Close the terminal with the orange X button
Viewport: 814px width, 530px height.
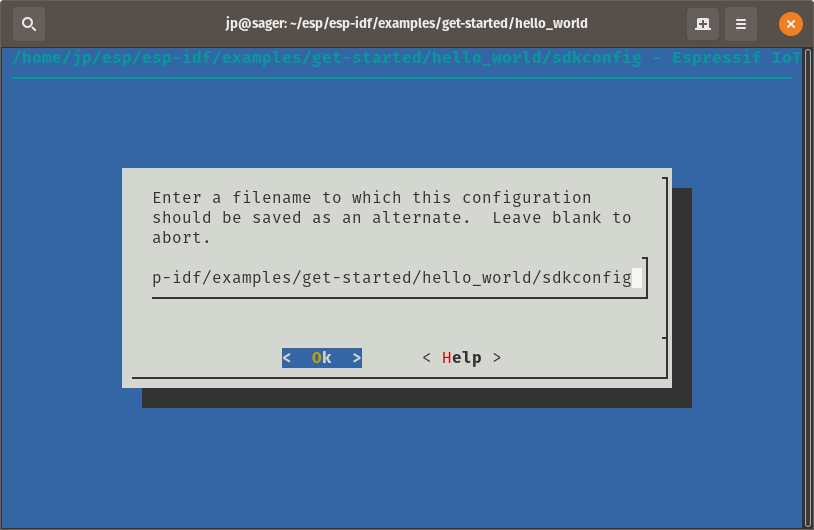point(790,24)
